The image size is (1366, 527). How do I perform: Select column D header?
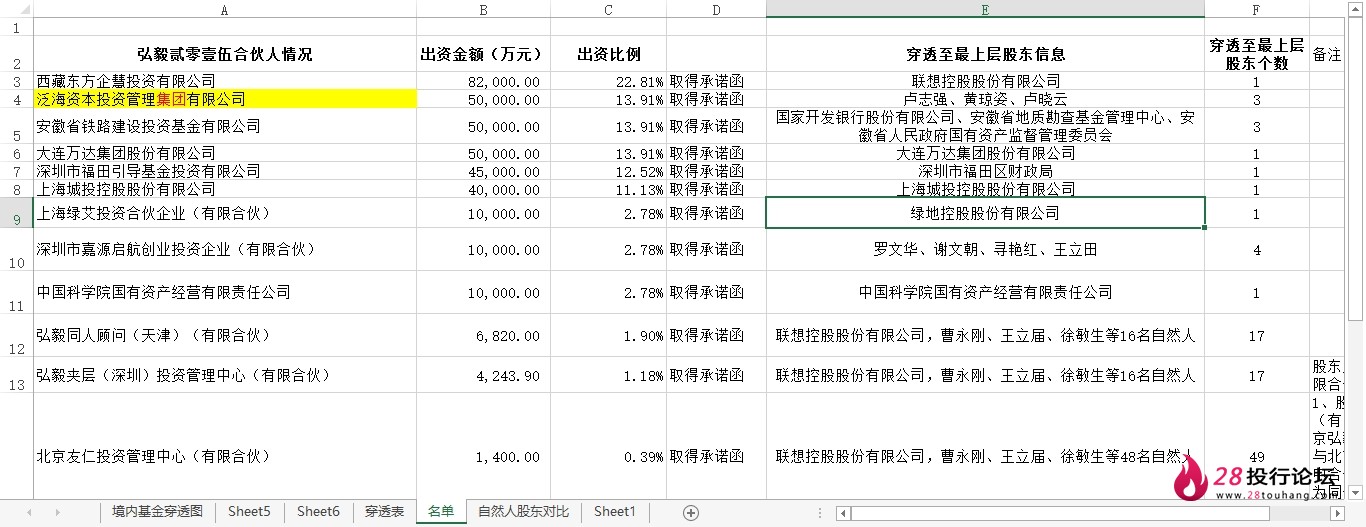pyautogui.click(x=716, y=9)
